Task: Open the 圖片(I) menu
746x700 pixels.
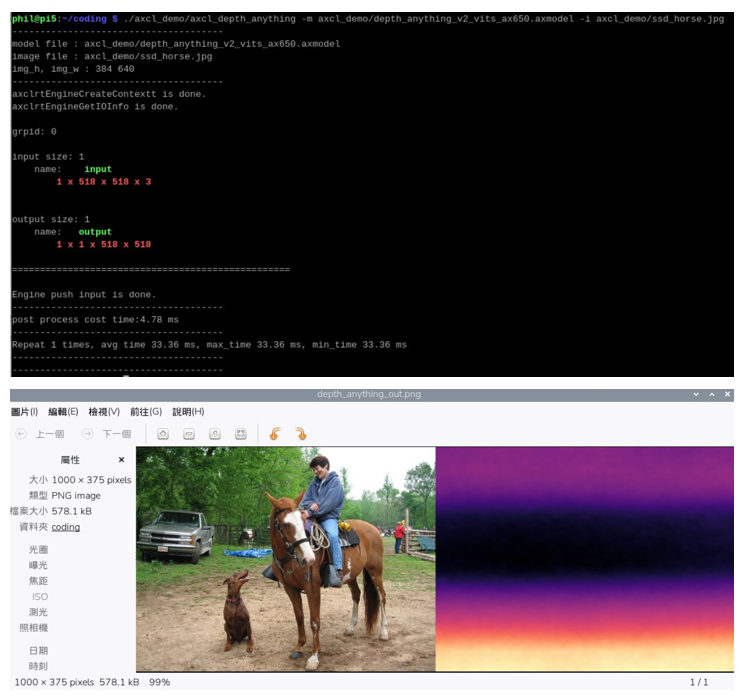Action: (x=24, y=412)
